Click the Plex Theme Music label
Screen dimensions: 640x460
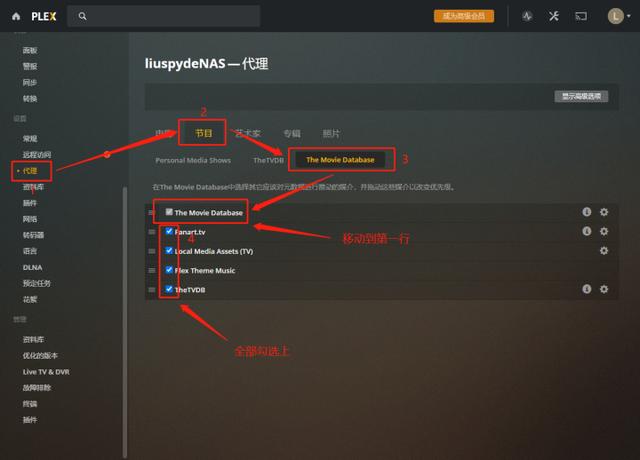click(x=204, y=270)
